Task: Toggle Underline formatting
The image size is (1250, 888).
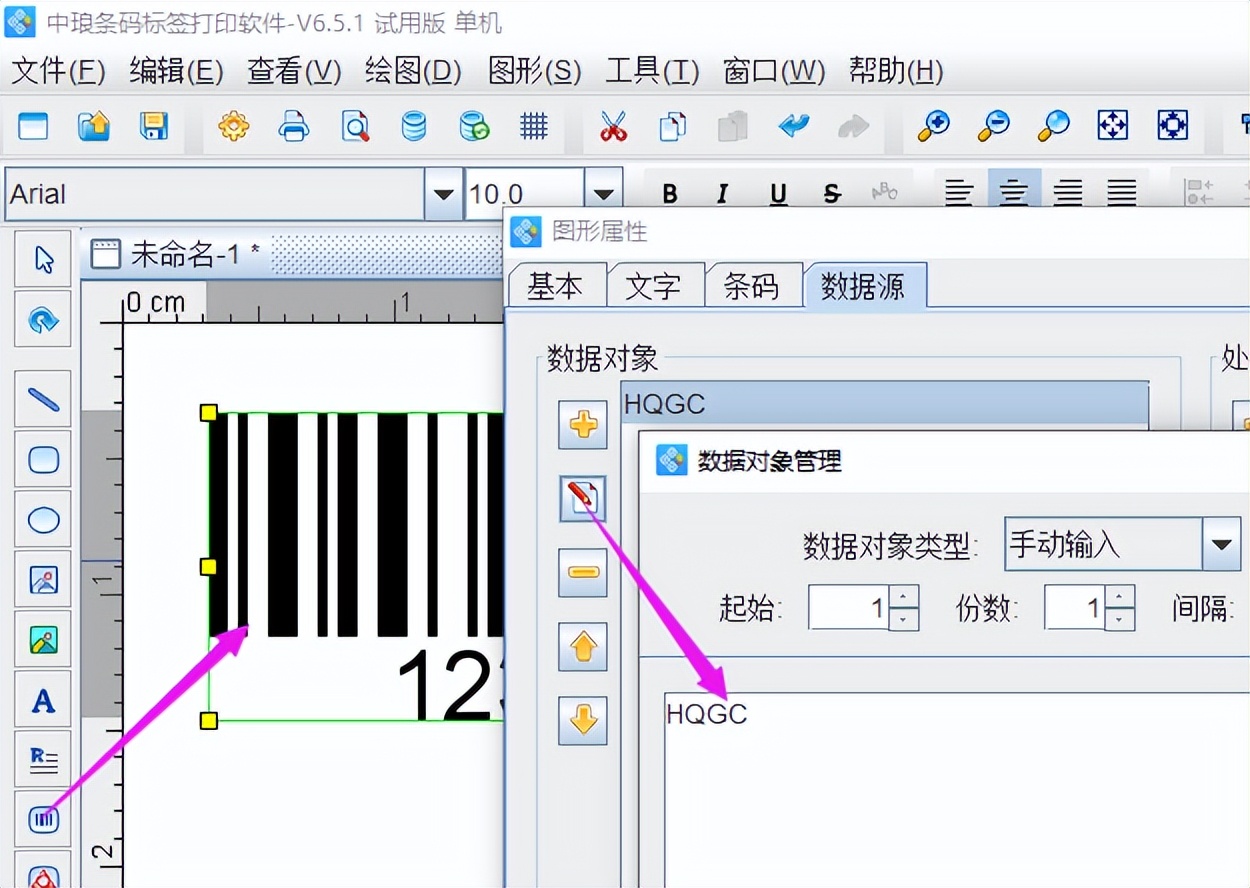Action: 778,194
